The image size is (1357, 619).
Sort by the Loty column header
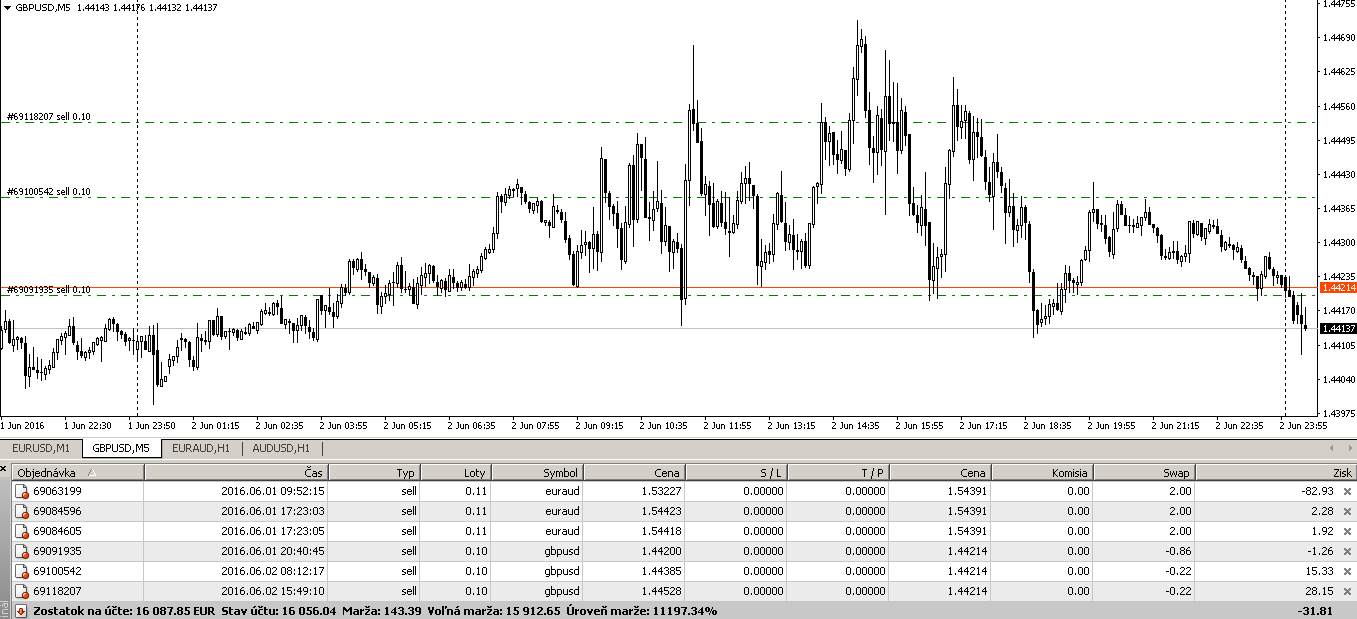[x=455, y=472]
